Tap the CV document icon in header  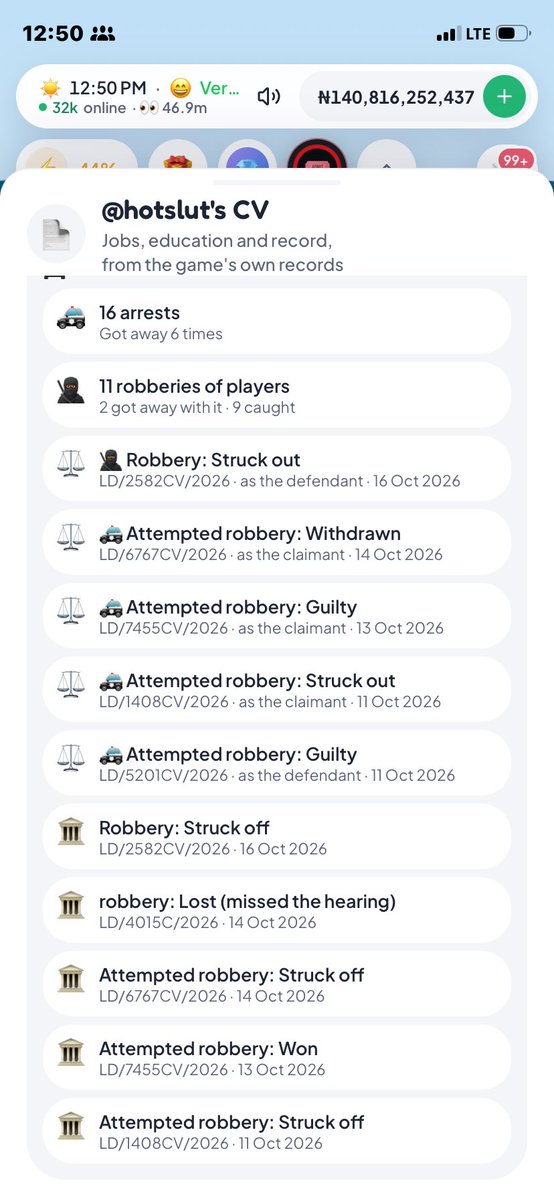(x=56, y=233)
